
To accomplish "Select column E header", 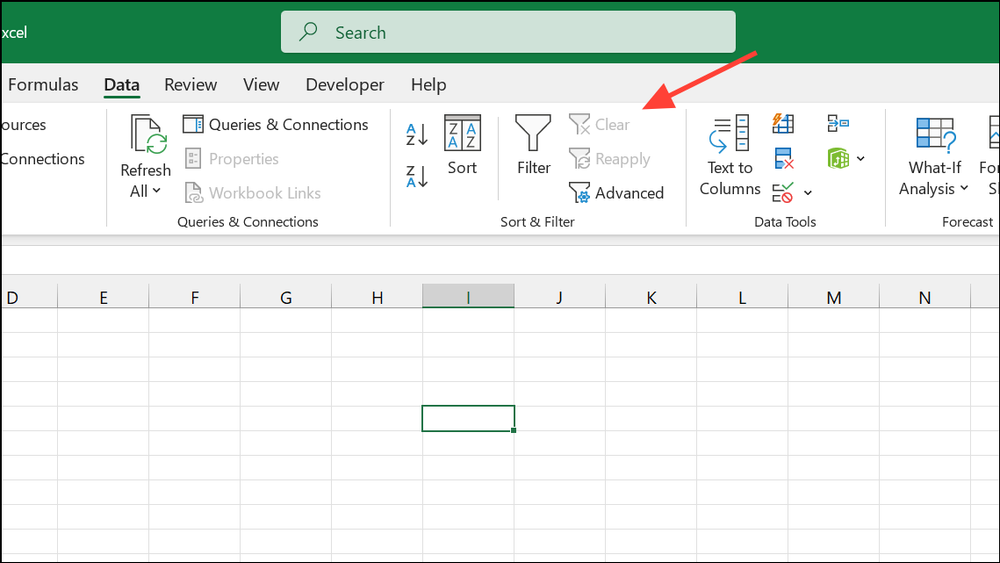I will tap(103, 297).
